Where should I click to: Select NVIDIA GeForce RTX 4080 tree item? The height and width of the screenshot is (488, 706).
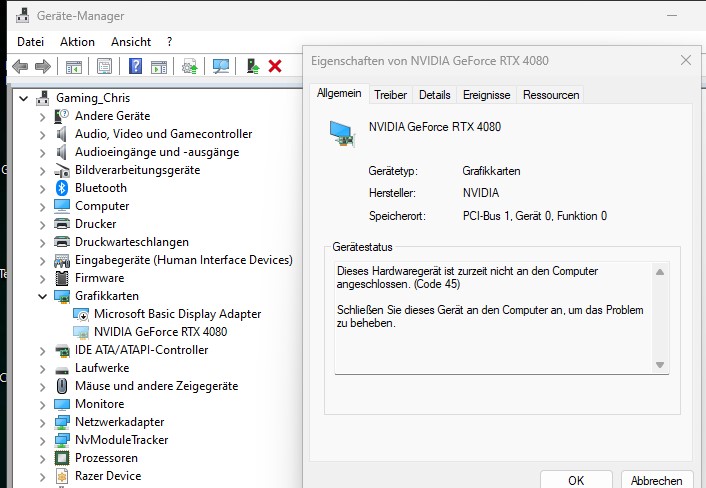[x=160, y=332]
